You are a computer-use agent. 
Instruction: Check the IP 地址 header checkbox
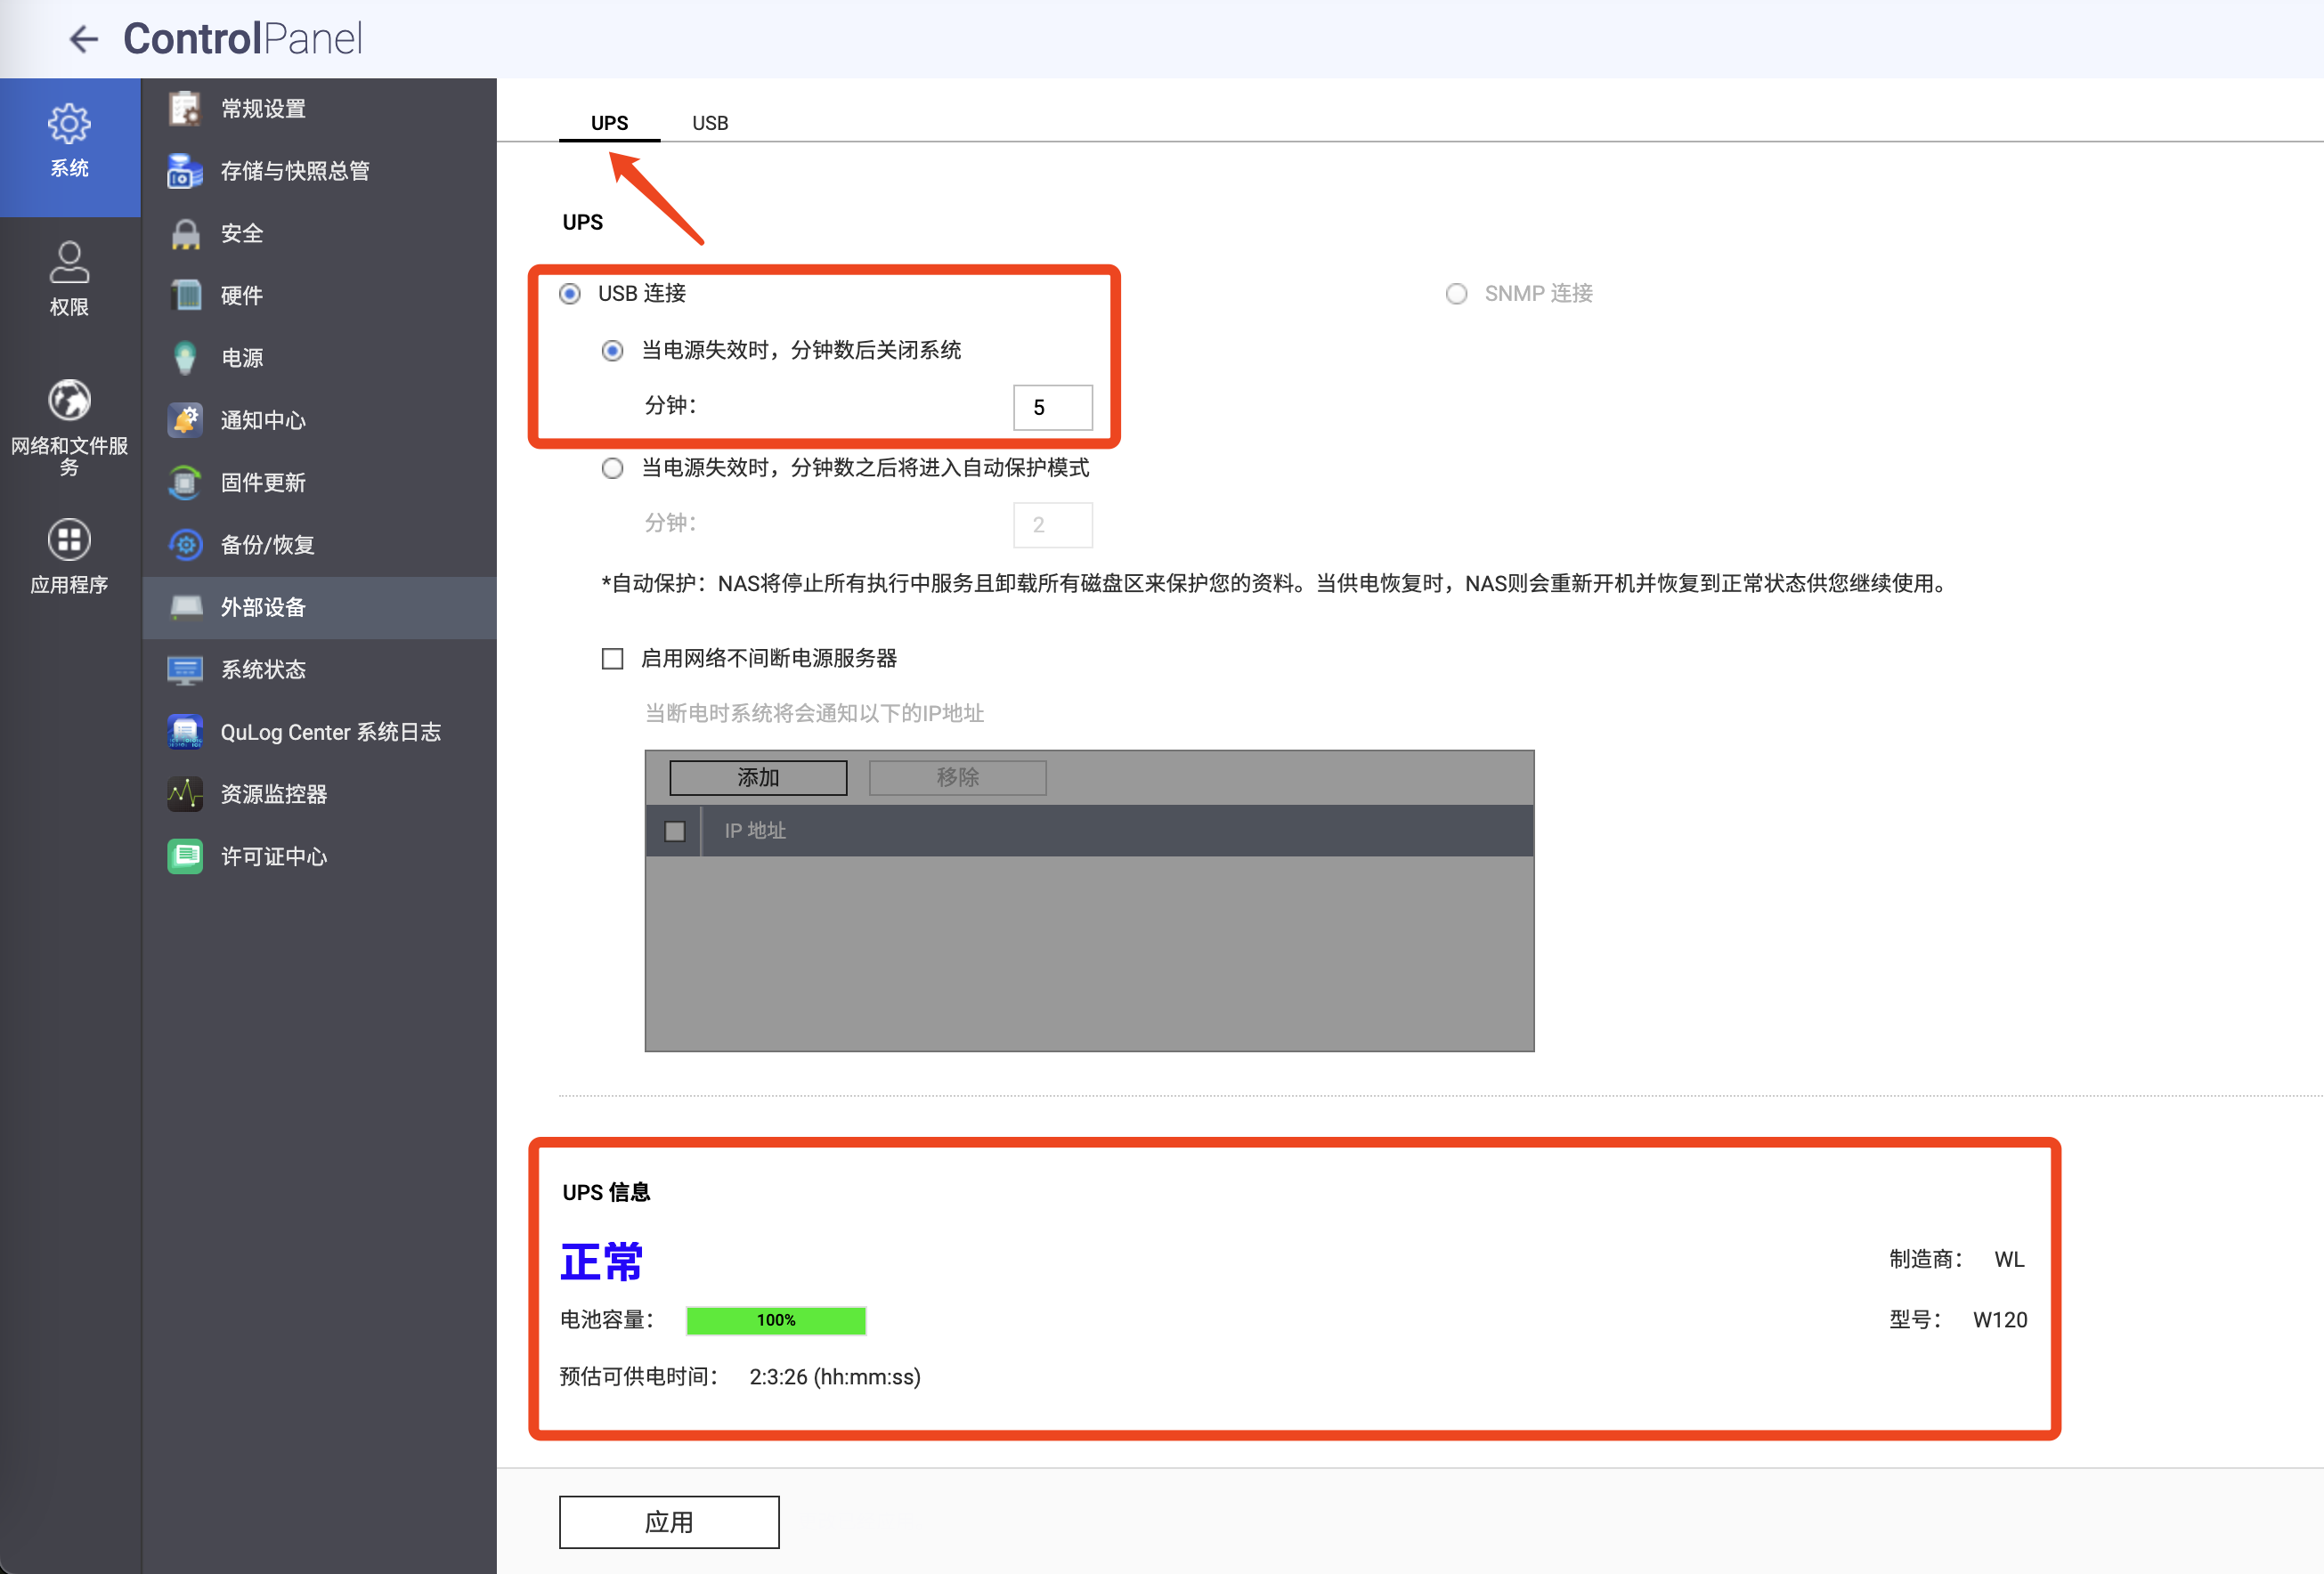(675, 831)
